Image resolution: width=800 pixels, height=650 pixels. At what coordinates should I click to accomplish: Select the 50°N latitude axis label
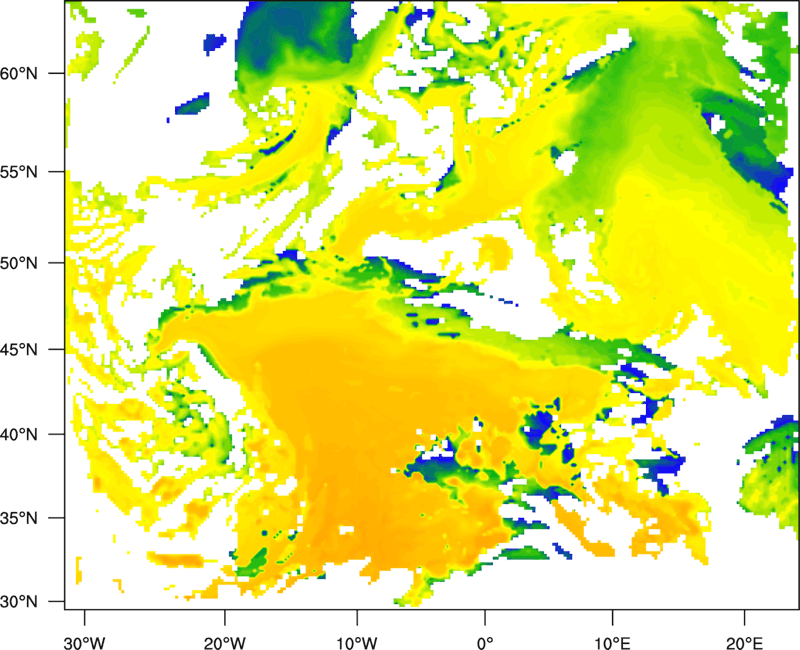tap(33, 263)
